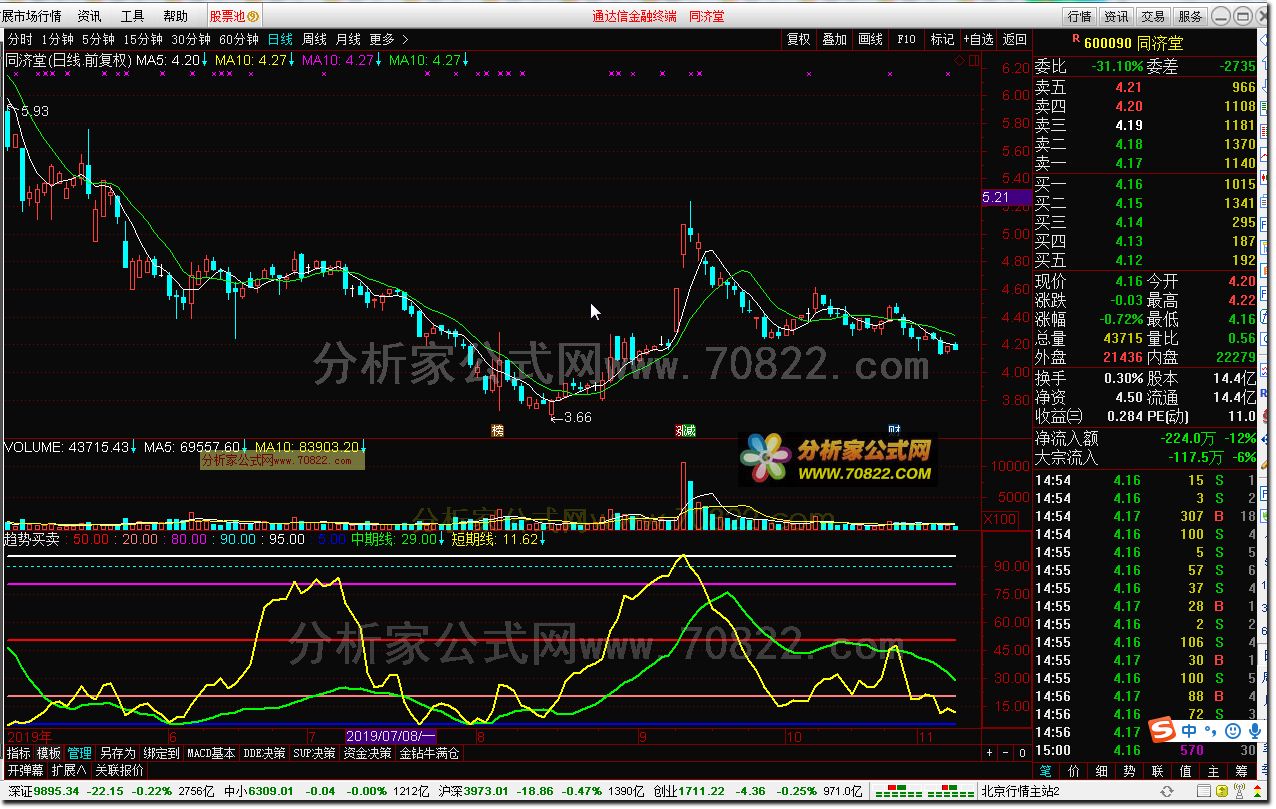Click the 另存为 save-as button

click(x=118, y=753)
